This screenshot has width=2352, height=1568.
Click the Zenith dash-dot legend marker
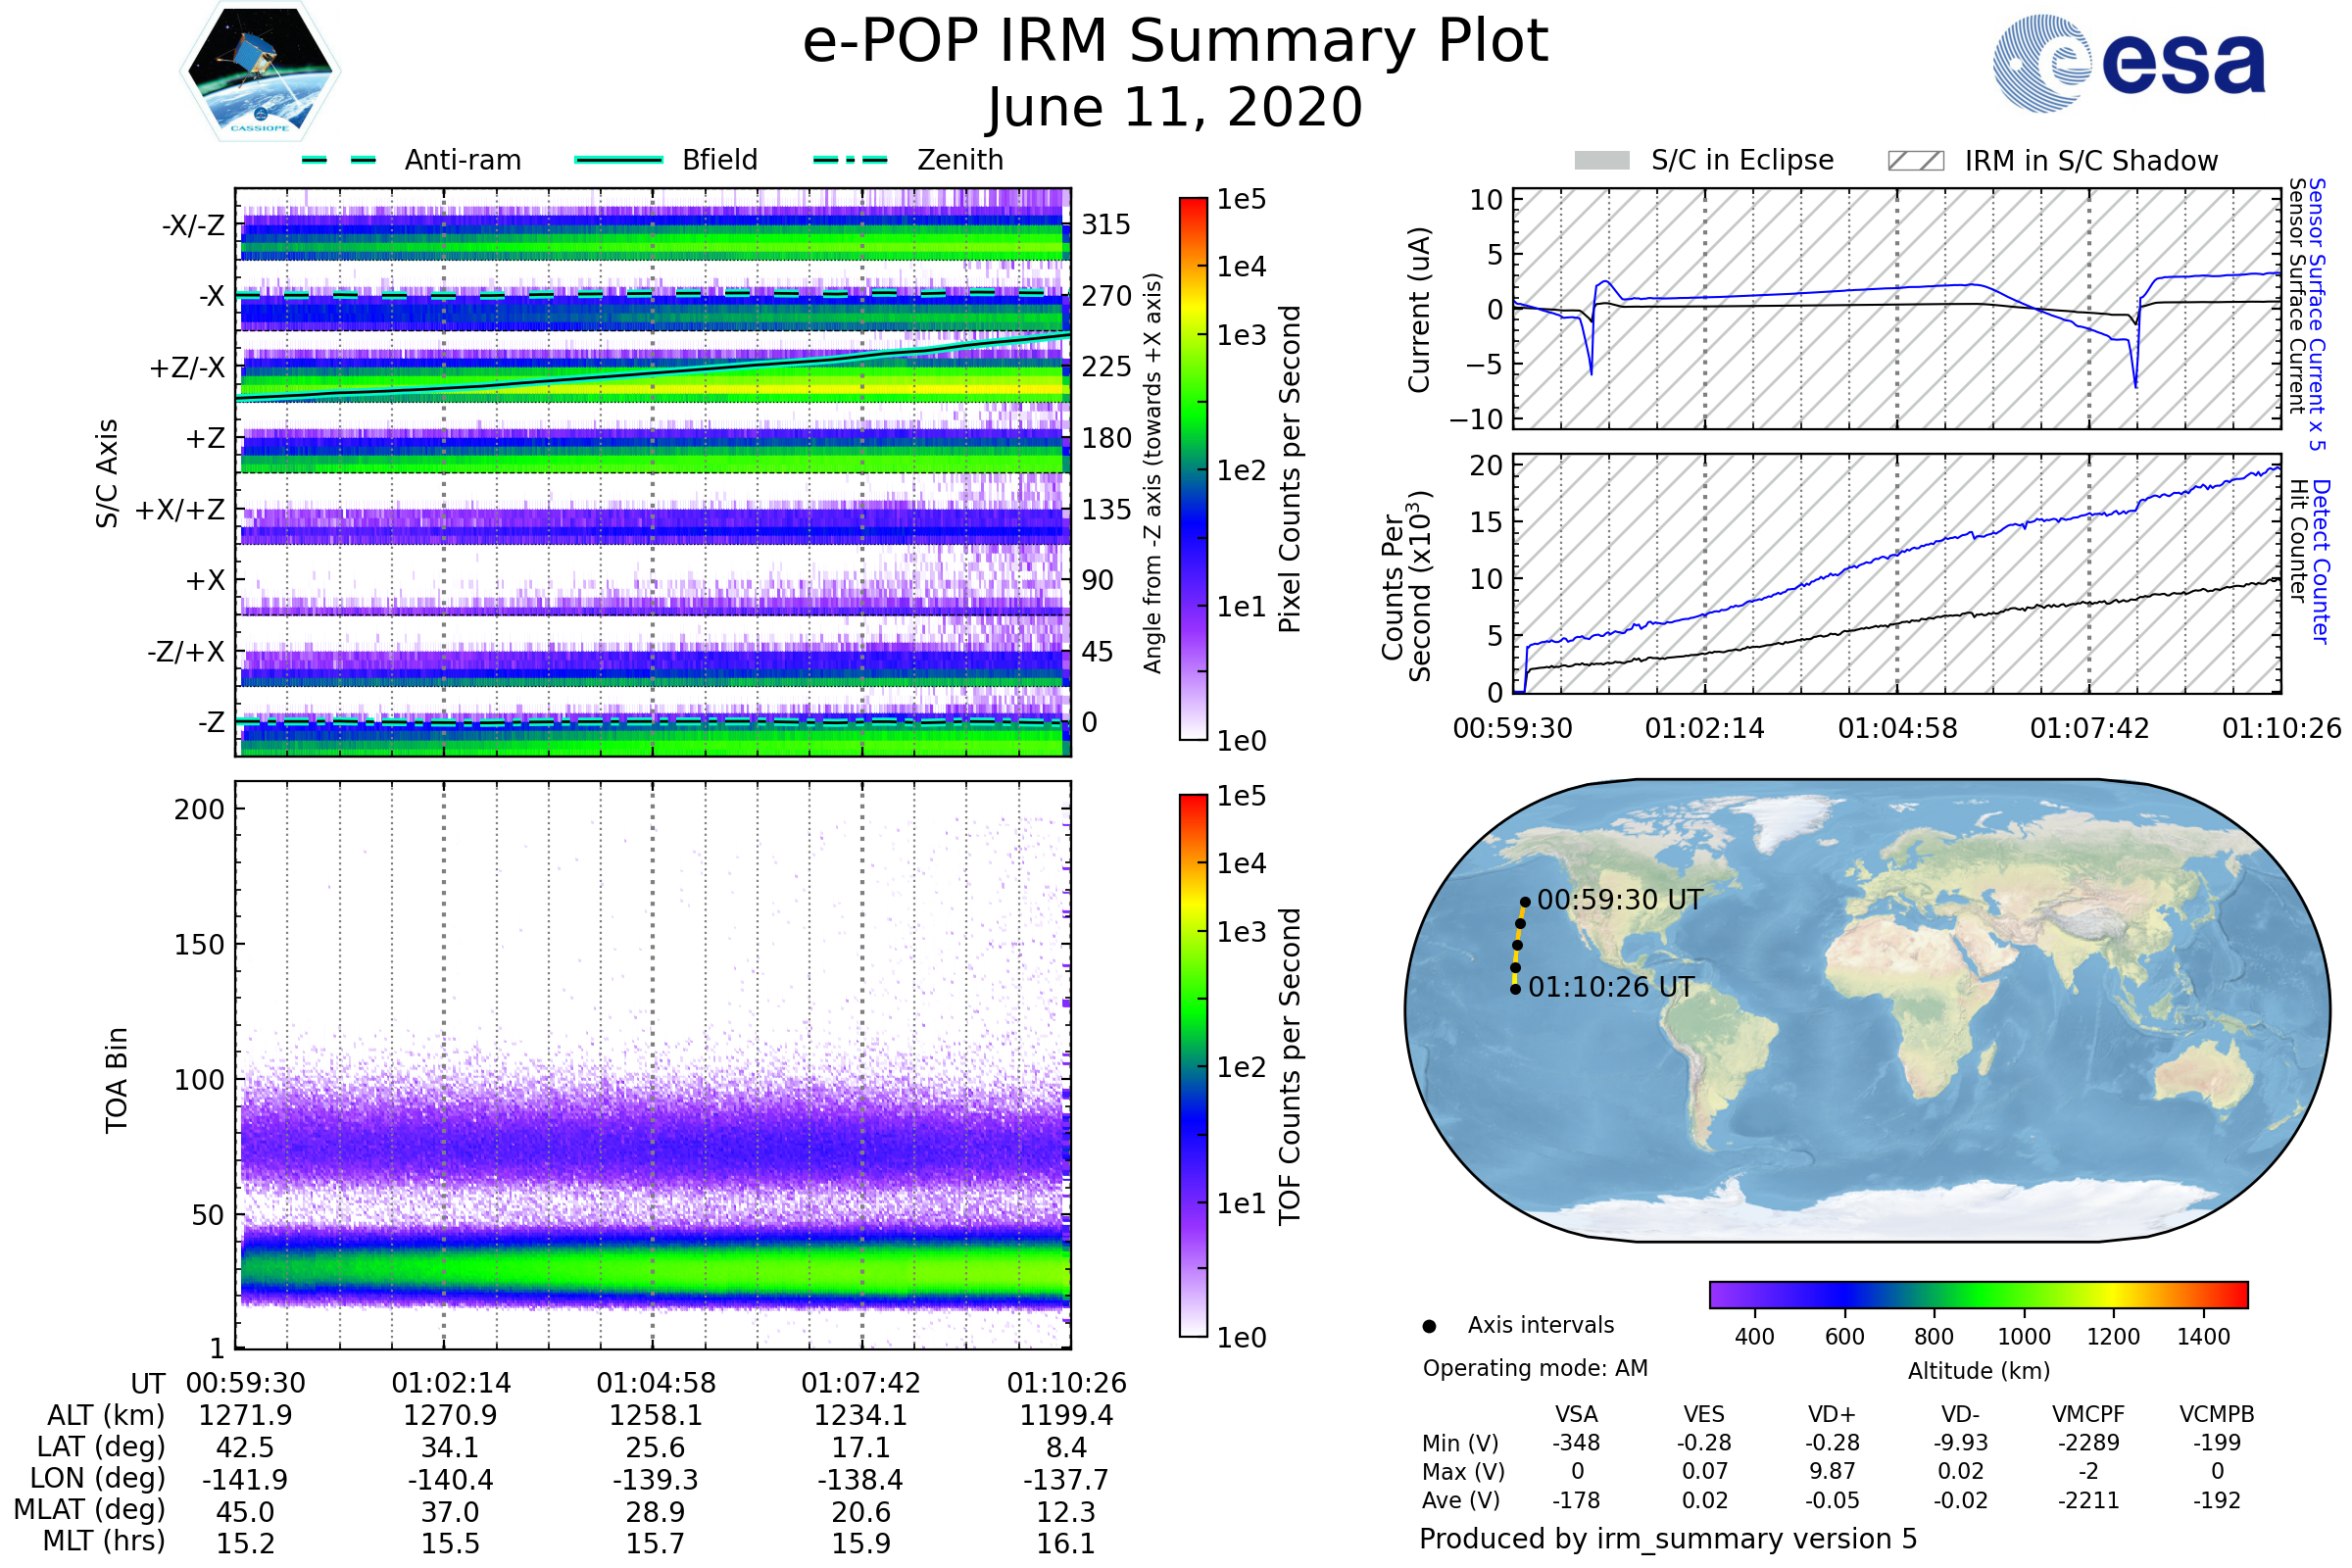(x=850, y=160)
